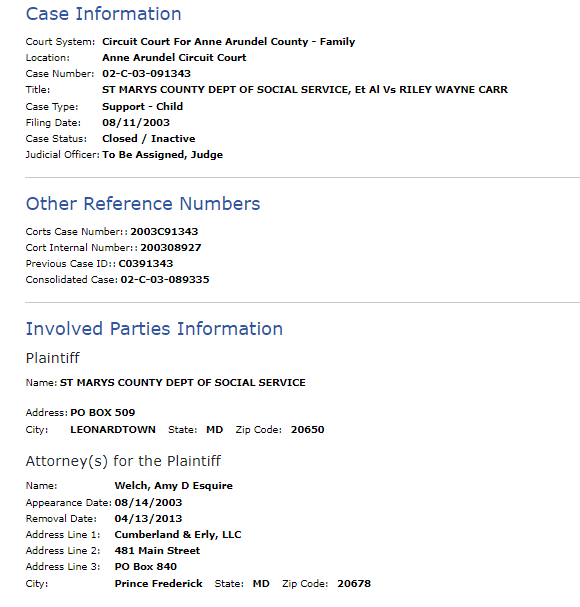Click the attorney removal date 04/13/2013
Screen dimensions: 580x607
point(148,519)
